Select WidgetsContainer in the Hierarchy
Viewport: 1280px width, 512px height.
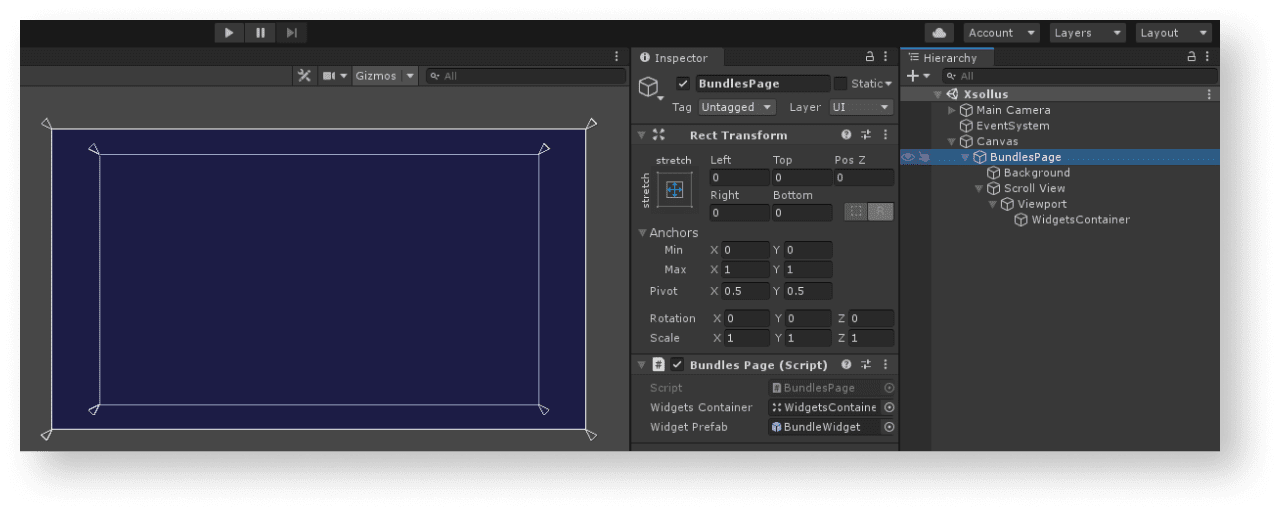[x=1080, y=220]
